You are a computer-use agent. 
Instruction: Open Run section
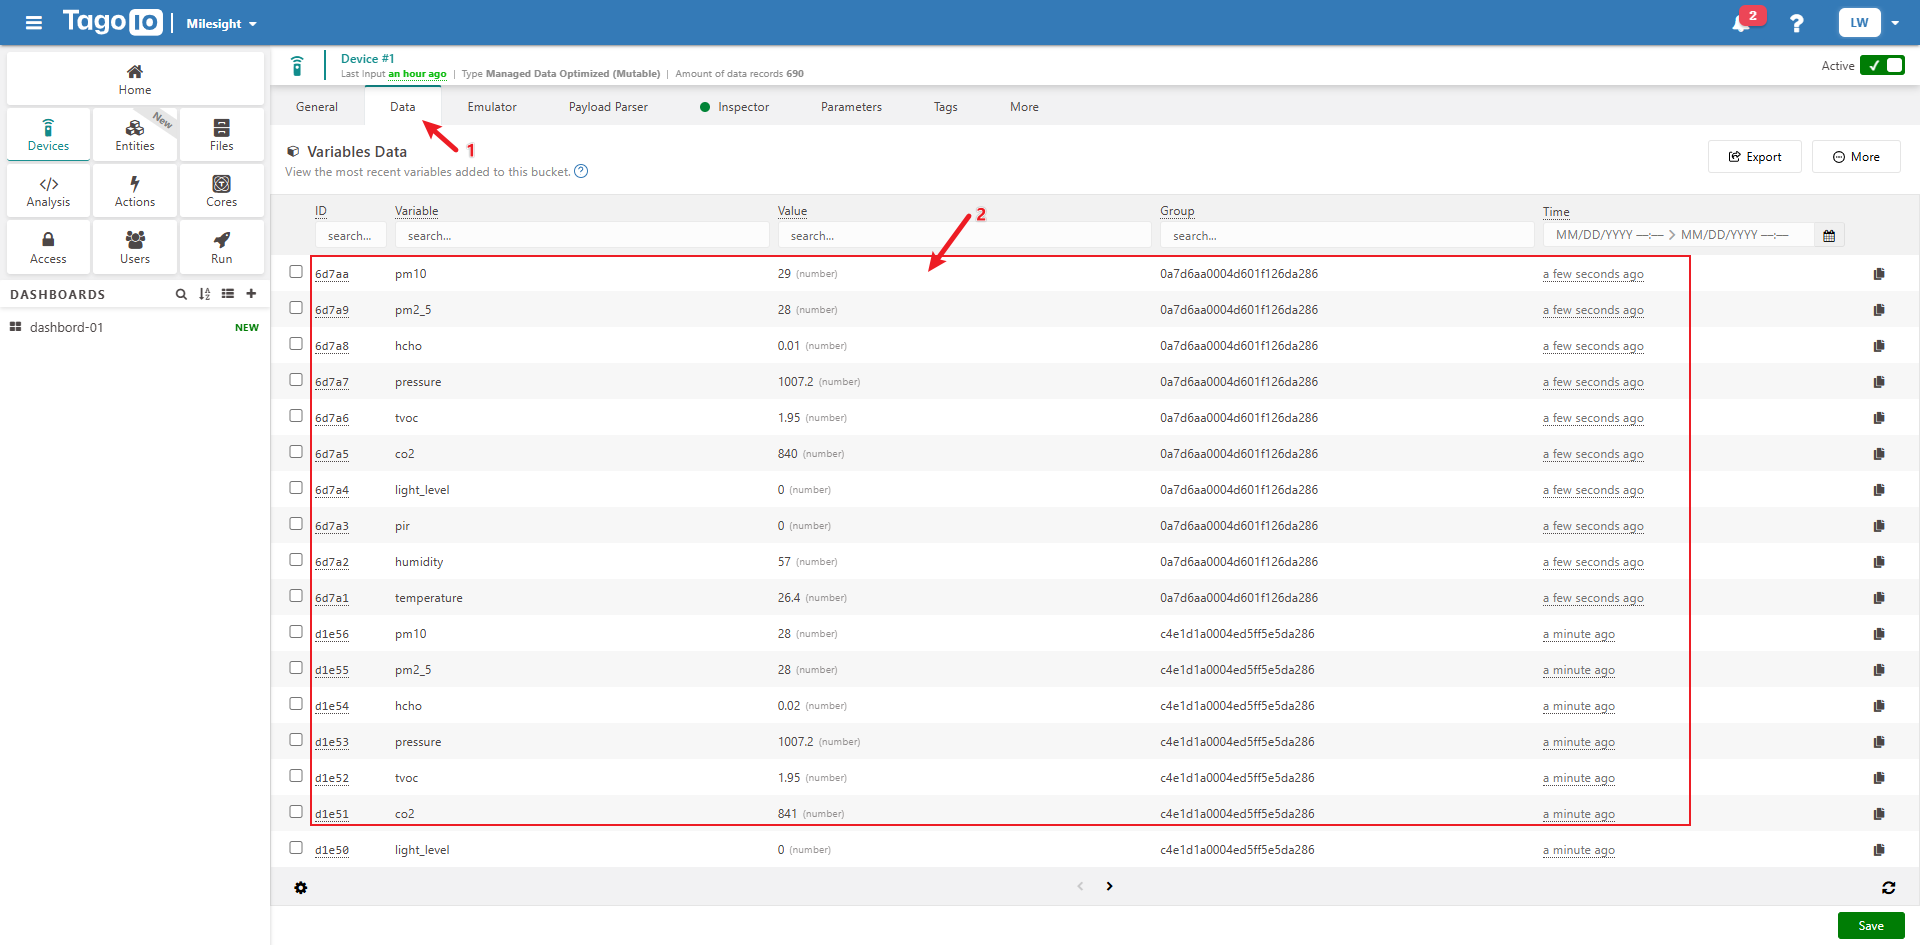(x=221, y=247)
